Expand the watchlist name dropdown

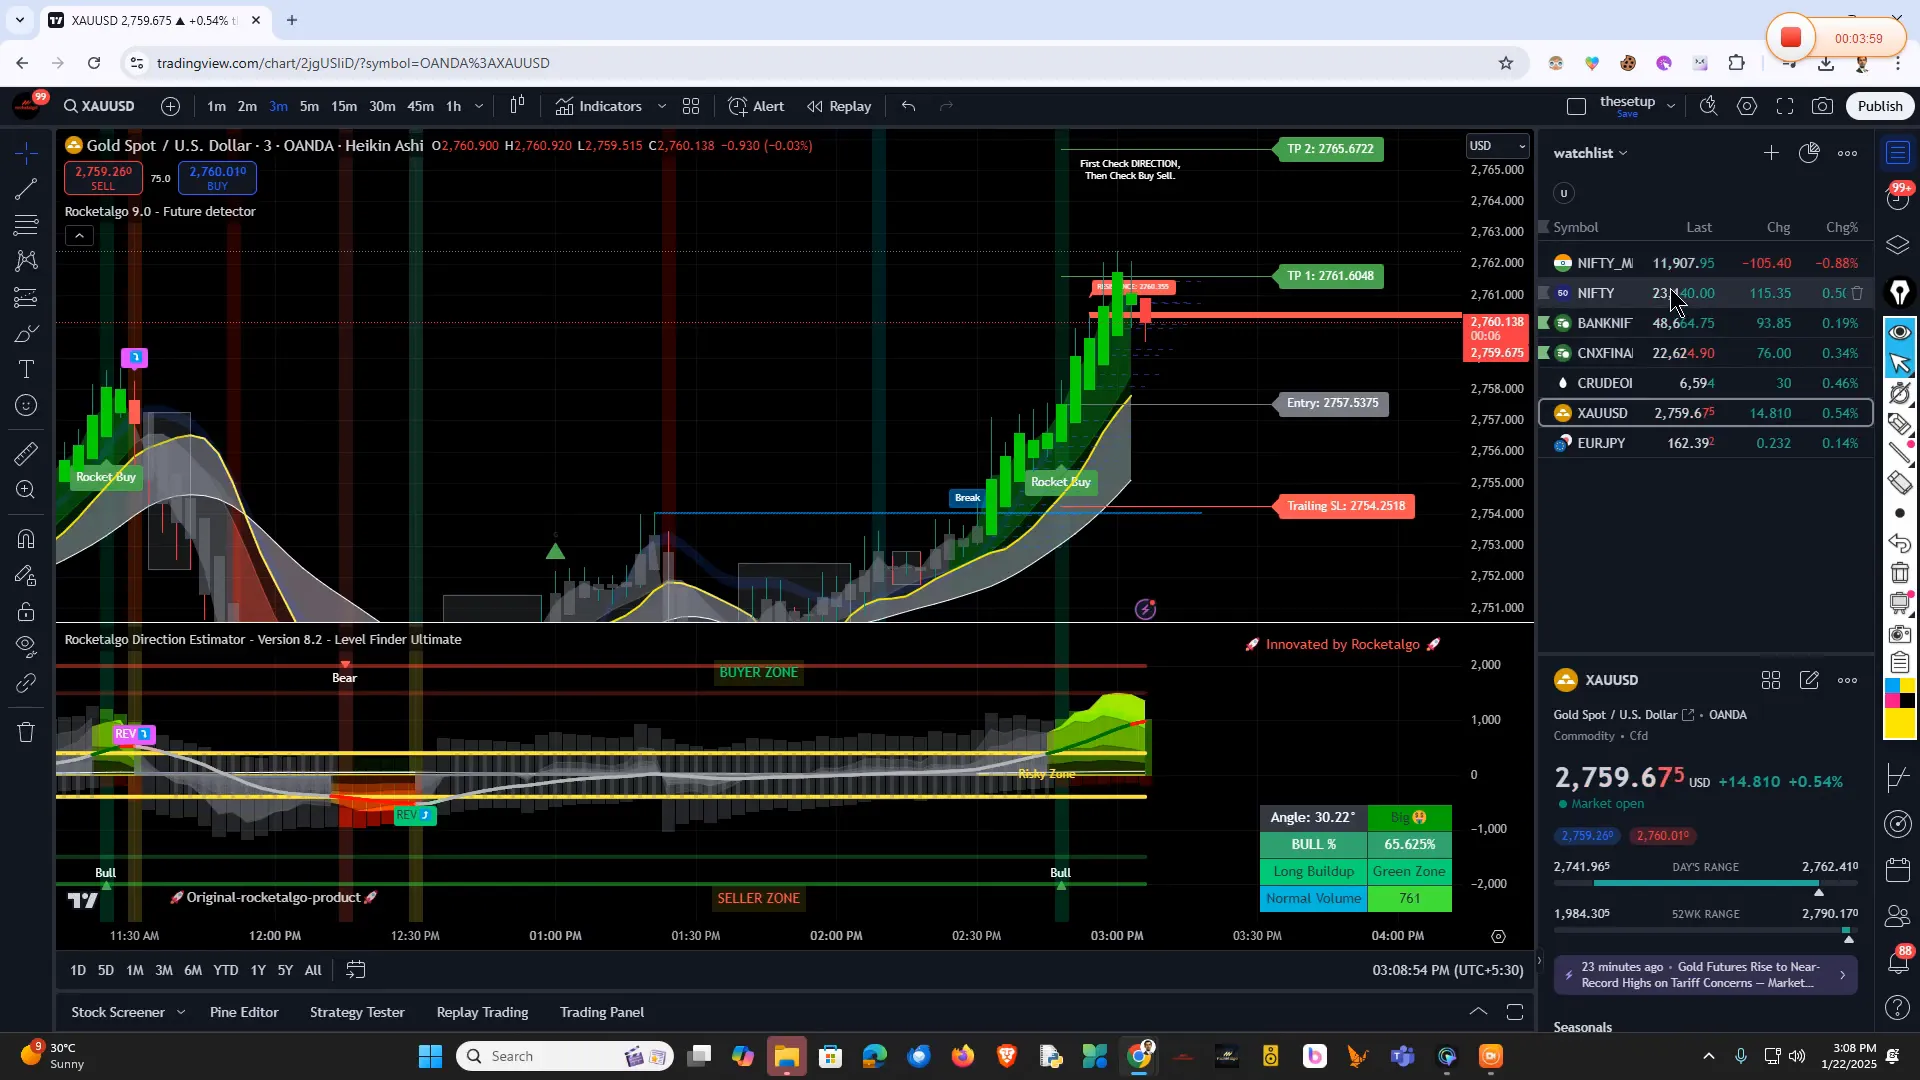pos(1623,153)
